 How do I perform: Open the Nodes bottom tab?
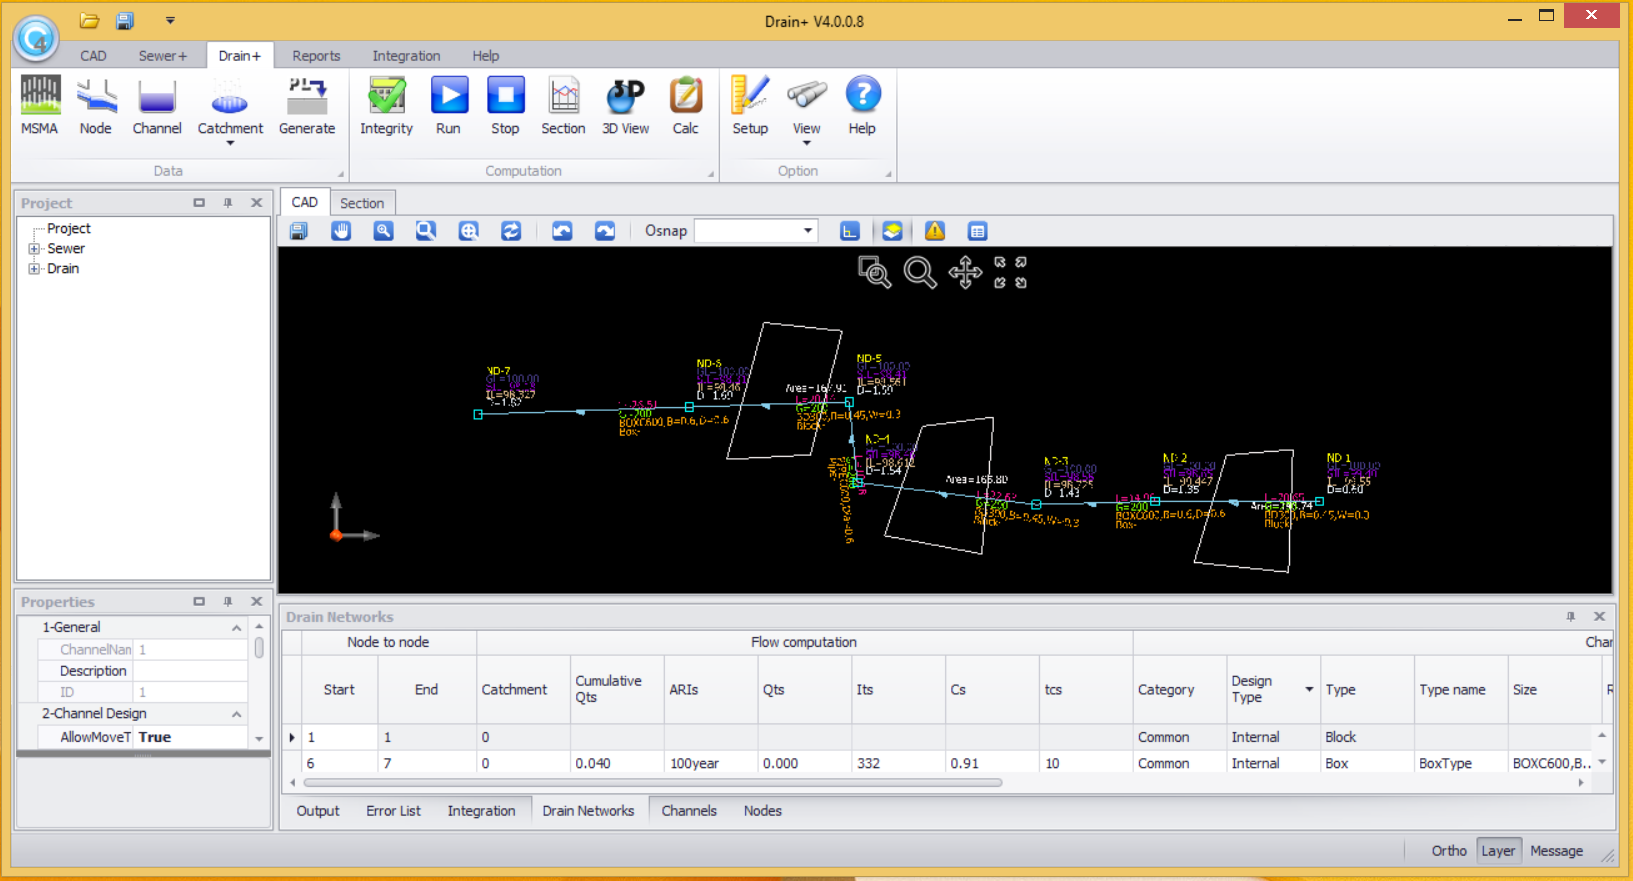763,811
